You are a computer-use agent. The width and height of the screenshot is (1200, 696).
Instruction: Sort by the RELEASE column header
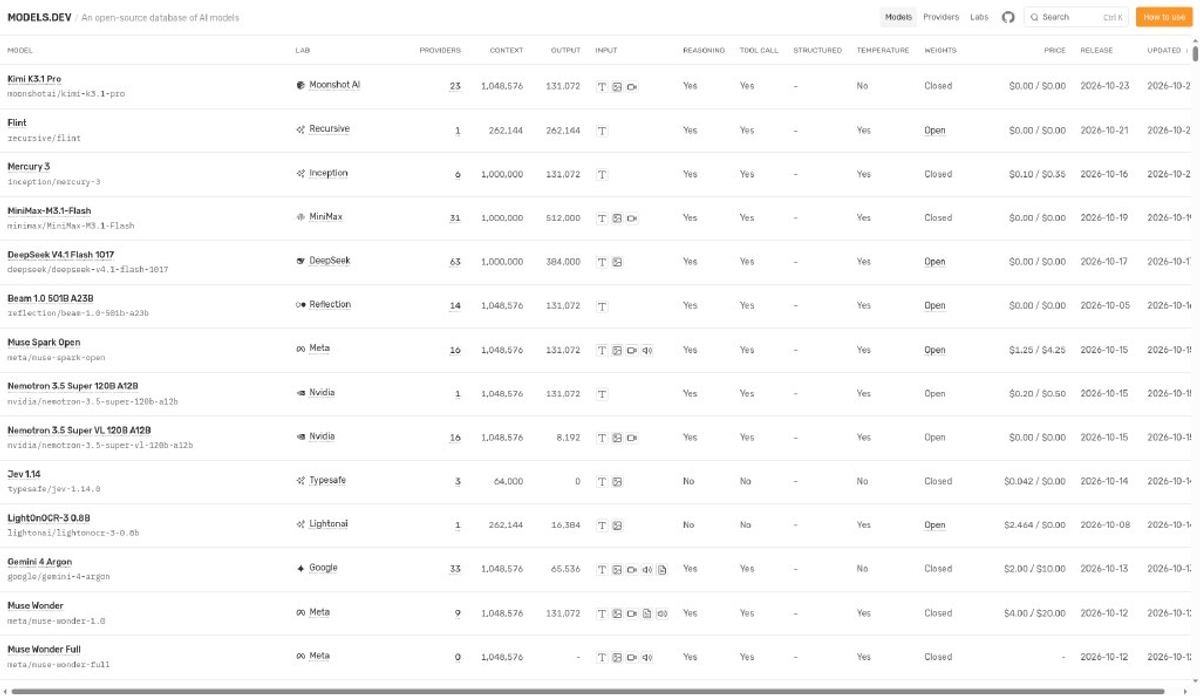point(1096,50)
